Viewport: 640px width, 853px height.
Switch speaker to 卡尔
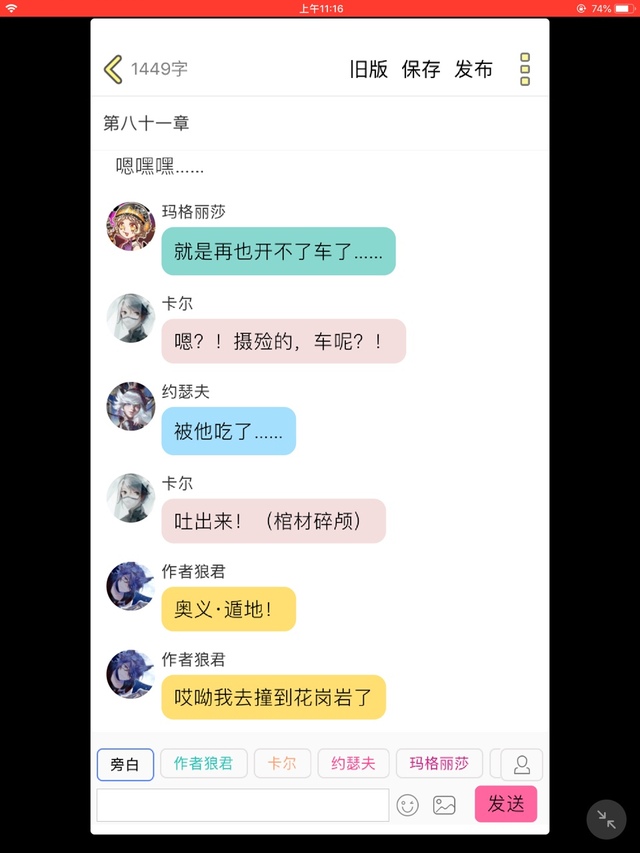pyautogui.click(x=282, y=763)
